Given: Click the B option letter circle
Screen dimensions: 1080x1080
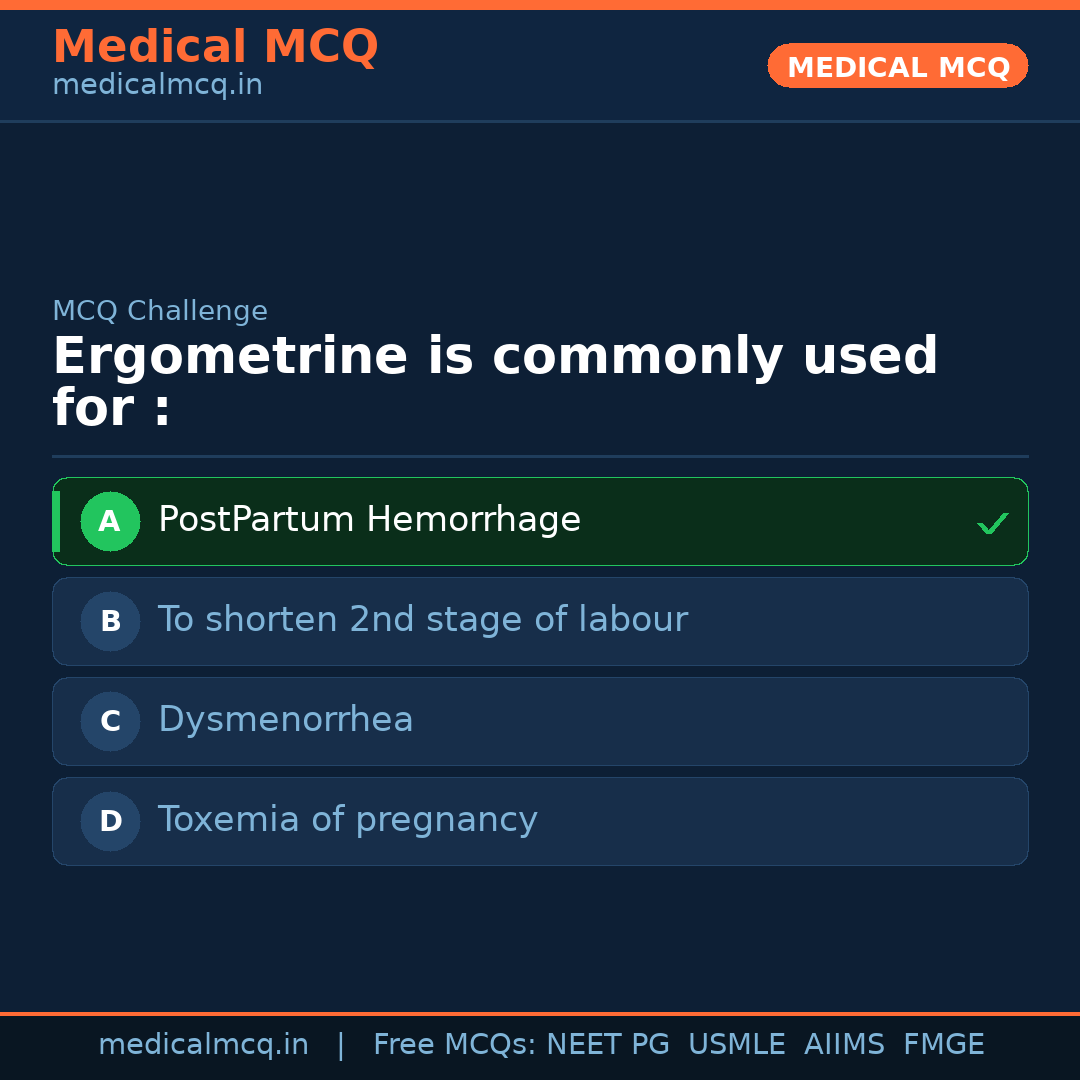Looking at the screenshot, I should click(x=110, y=621).
